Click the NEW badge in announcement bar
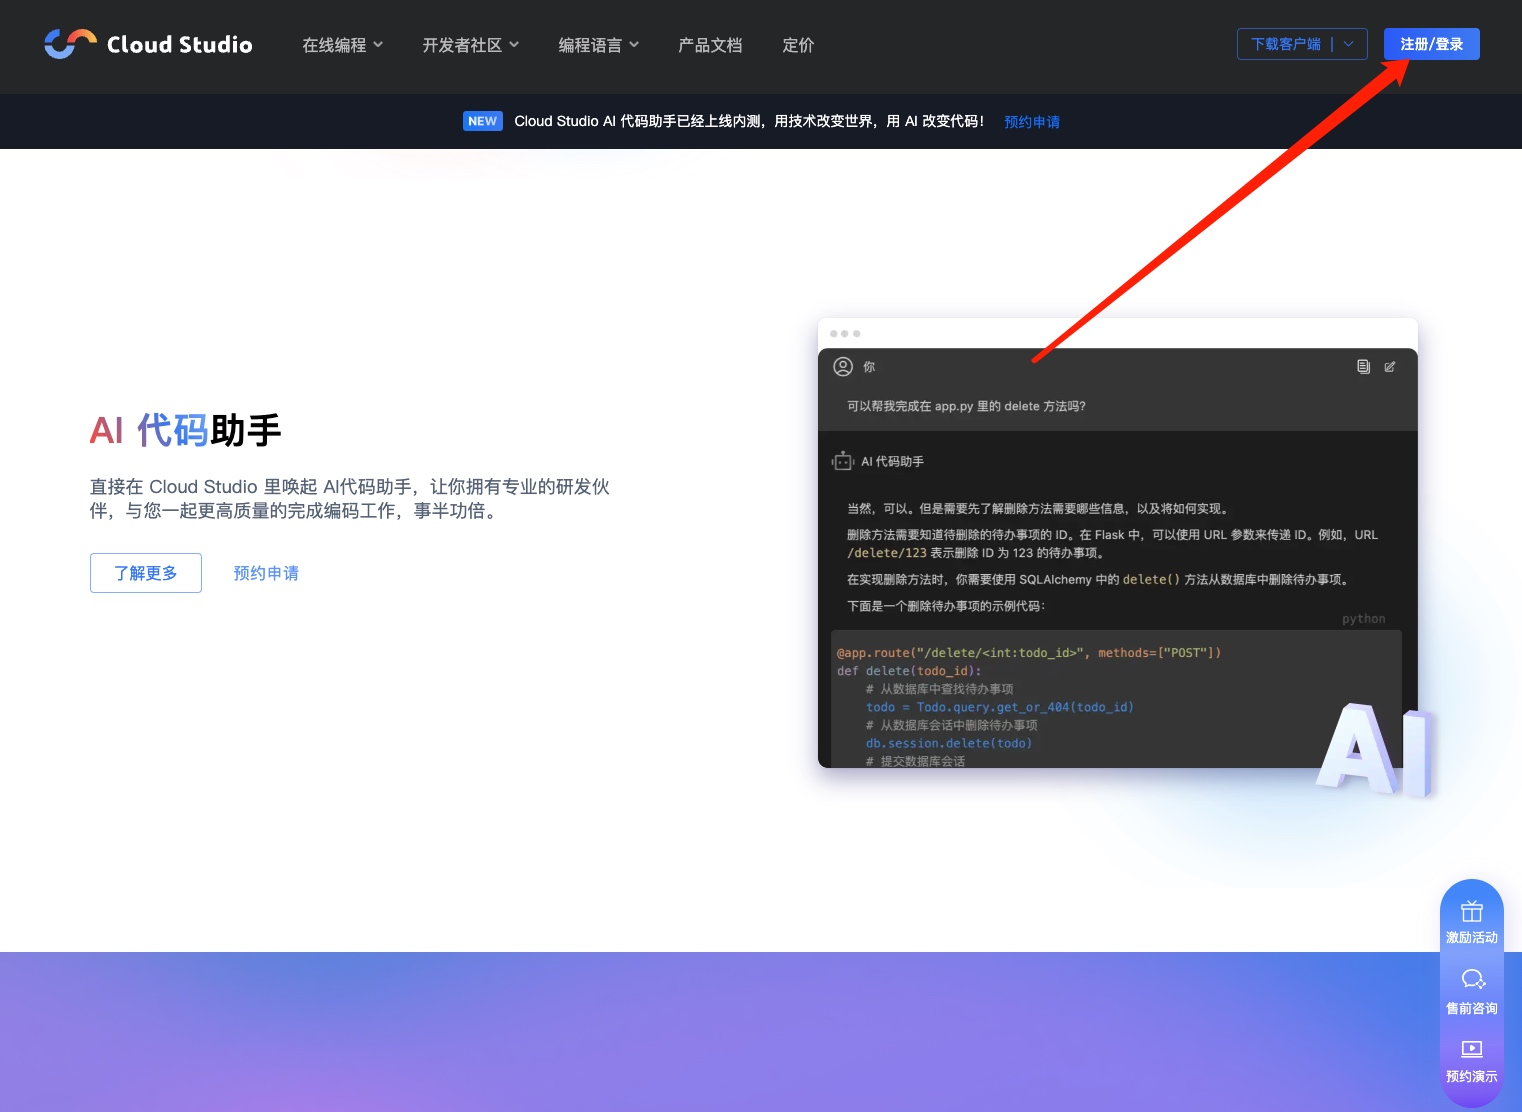Viewport: 1522px width, 1112px height. pyautogui.click(x=482, y=121)
